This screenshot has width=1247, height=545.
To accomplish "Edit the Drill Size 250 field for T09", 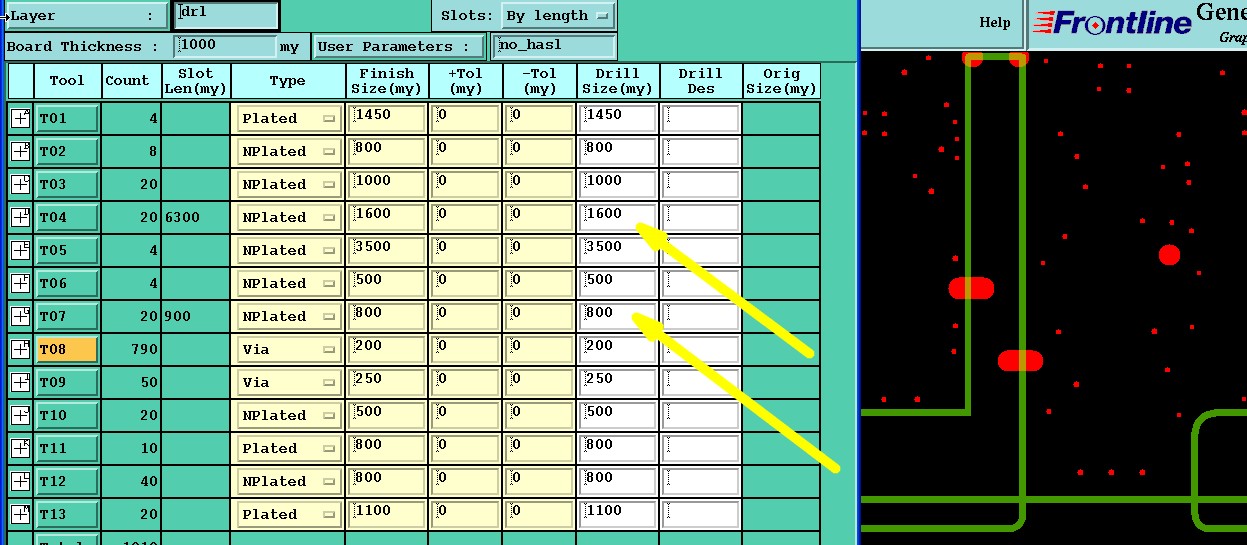I will (618, 382).
